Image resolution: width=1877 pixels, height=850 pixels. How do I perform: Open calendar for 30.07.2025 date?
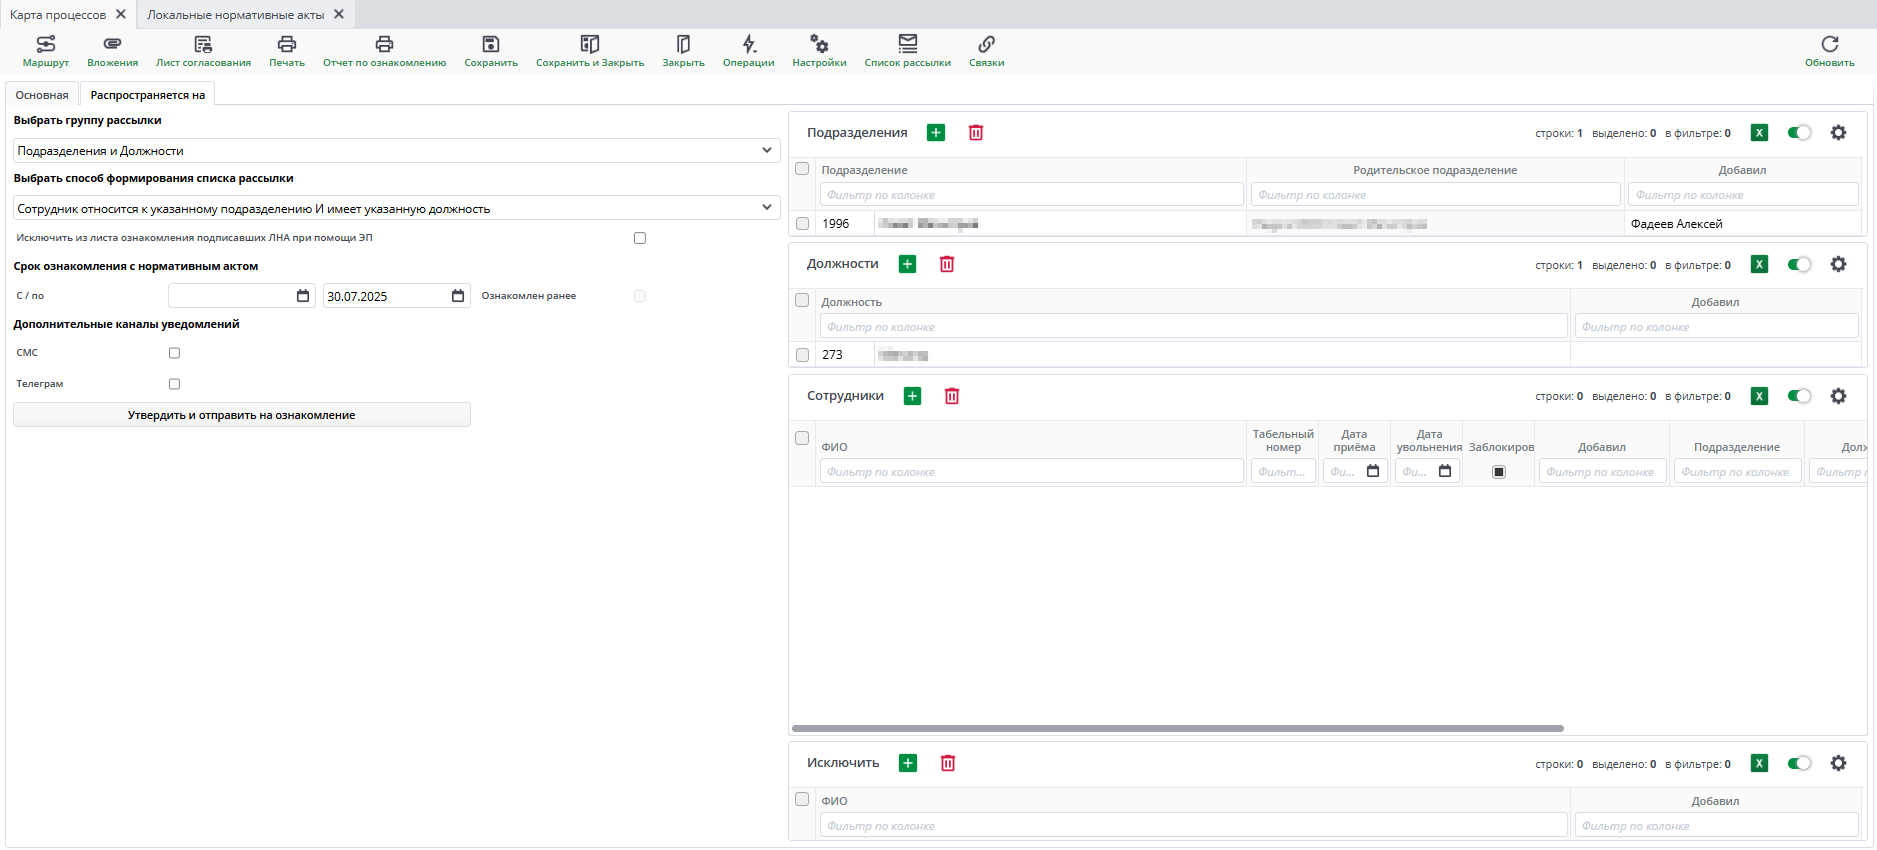[458, 296]
